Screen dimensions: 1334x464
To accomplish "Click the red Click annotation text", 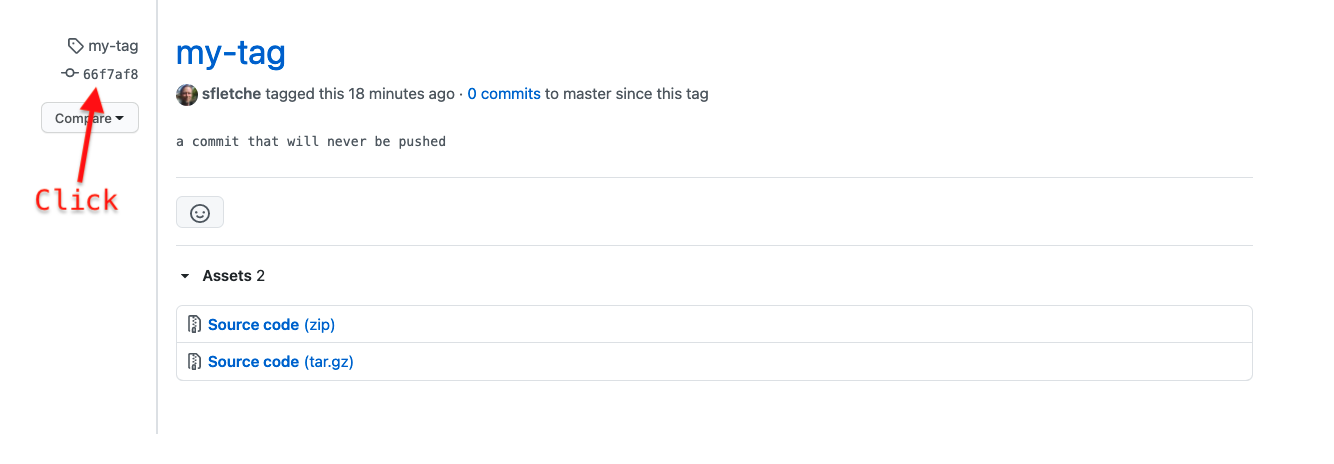I will 77,201.
